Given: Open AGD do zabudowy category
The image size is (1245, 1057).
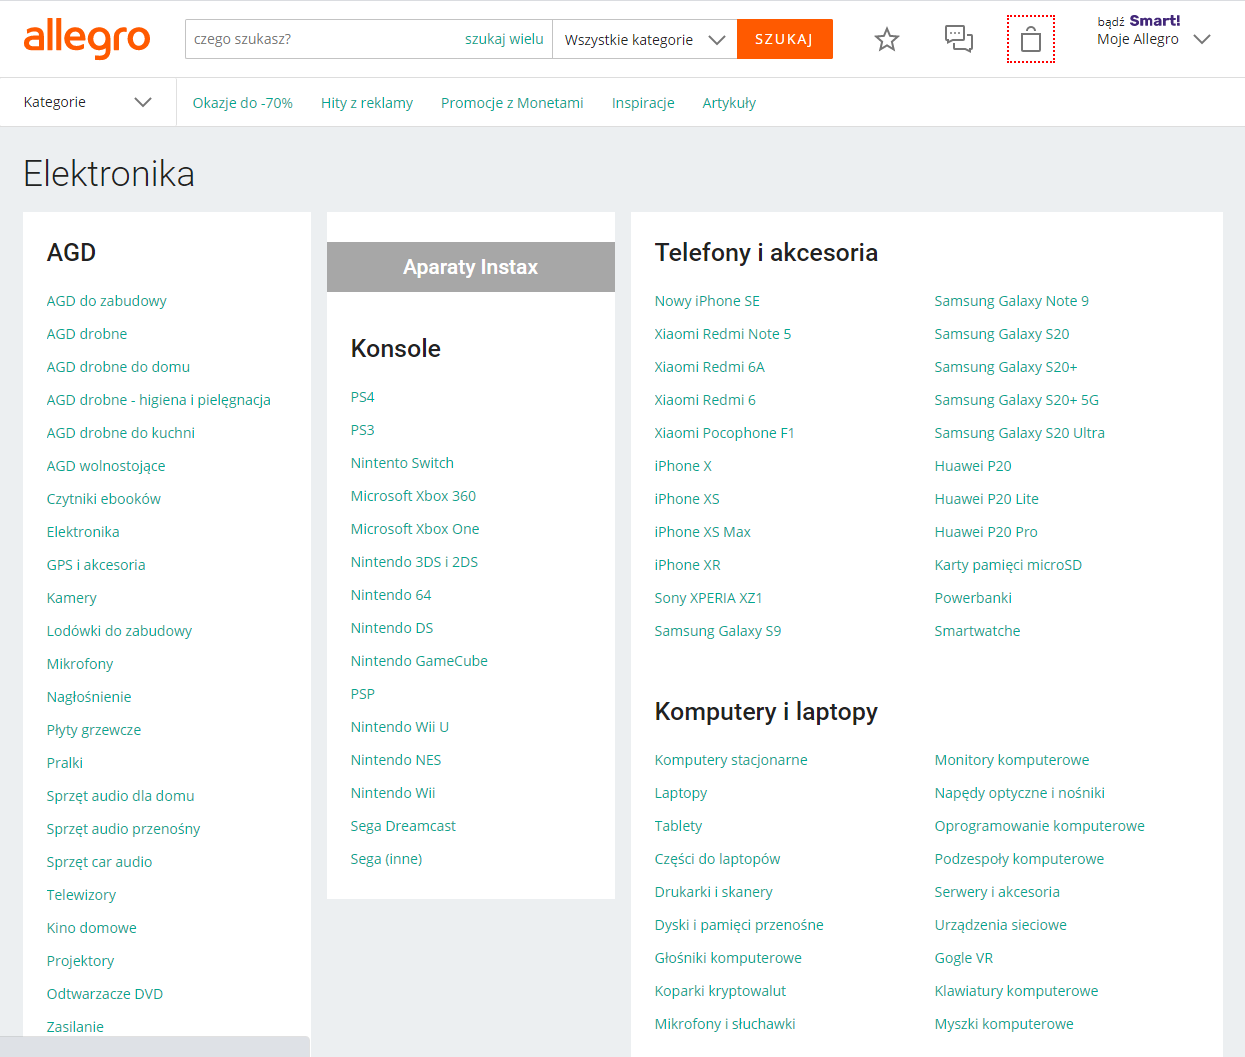Looking at the screenshot, I should pos(107,301).
